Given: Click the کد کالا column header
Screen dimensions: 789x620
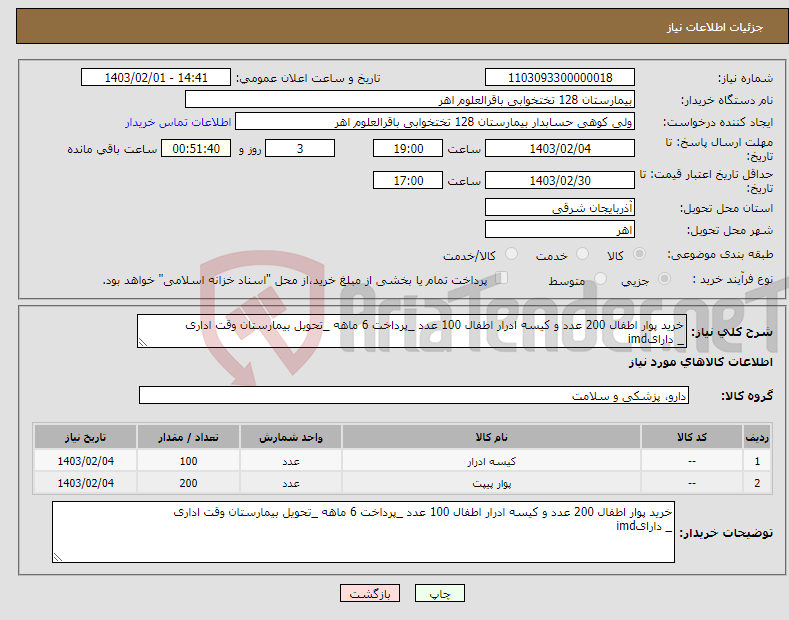Looking at the screenshot, I should coord(692,437).
